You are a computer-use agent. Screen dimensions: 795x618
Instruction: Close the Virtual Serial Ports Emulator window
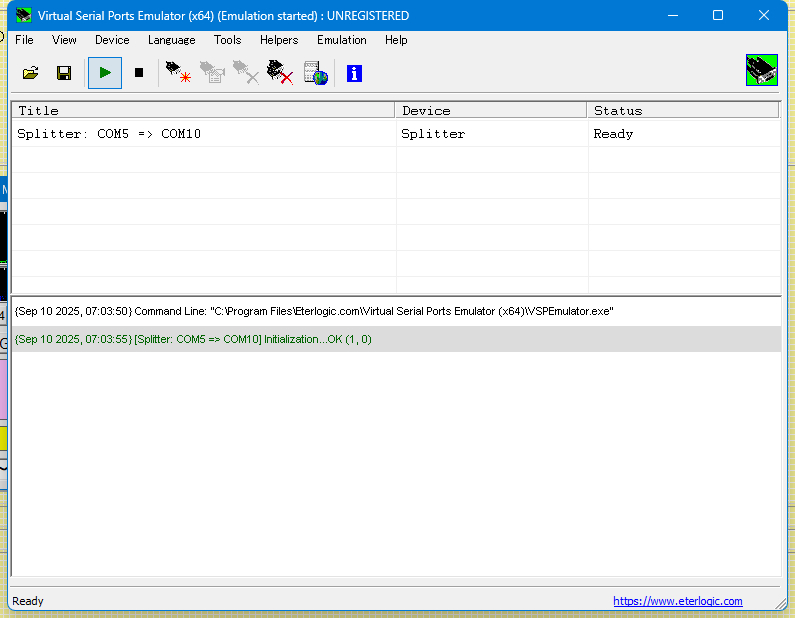click(x=764, y=15)
